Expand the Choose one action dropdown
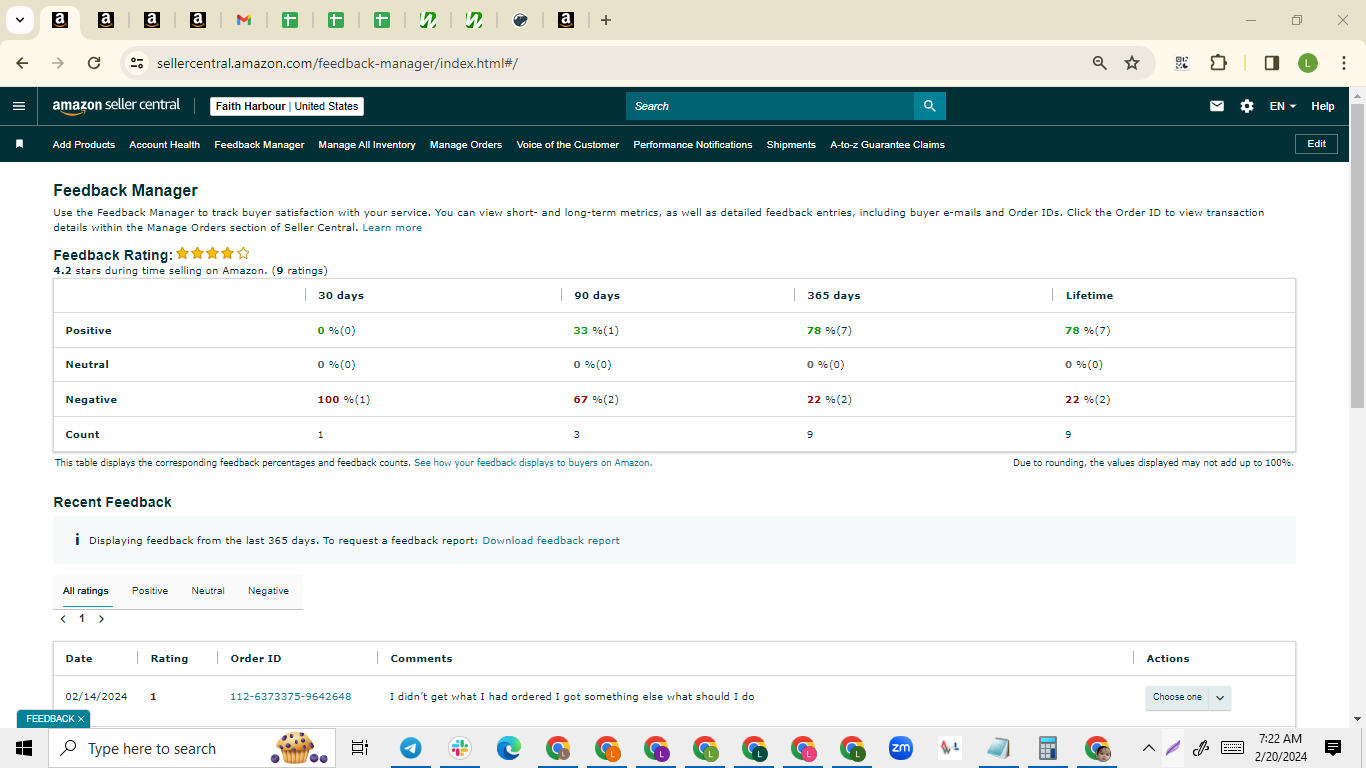The width and height of the screenshot is (1366, 768). 1188,697
